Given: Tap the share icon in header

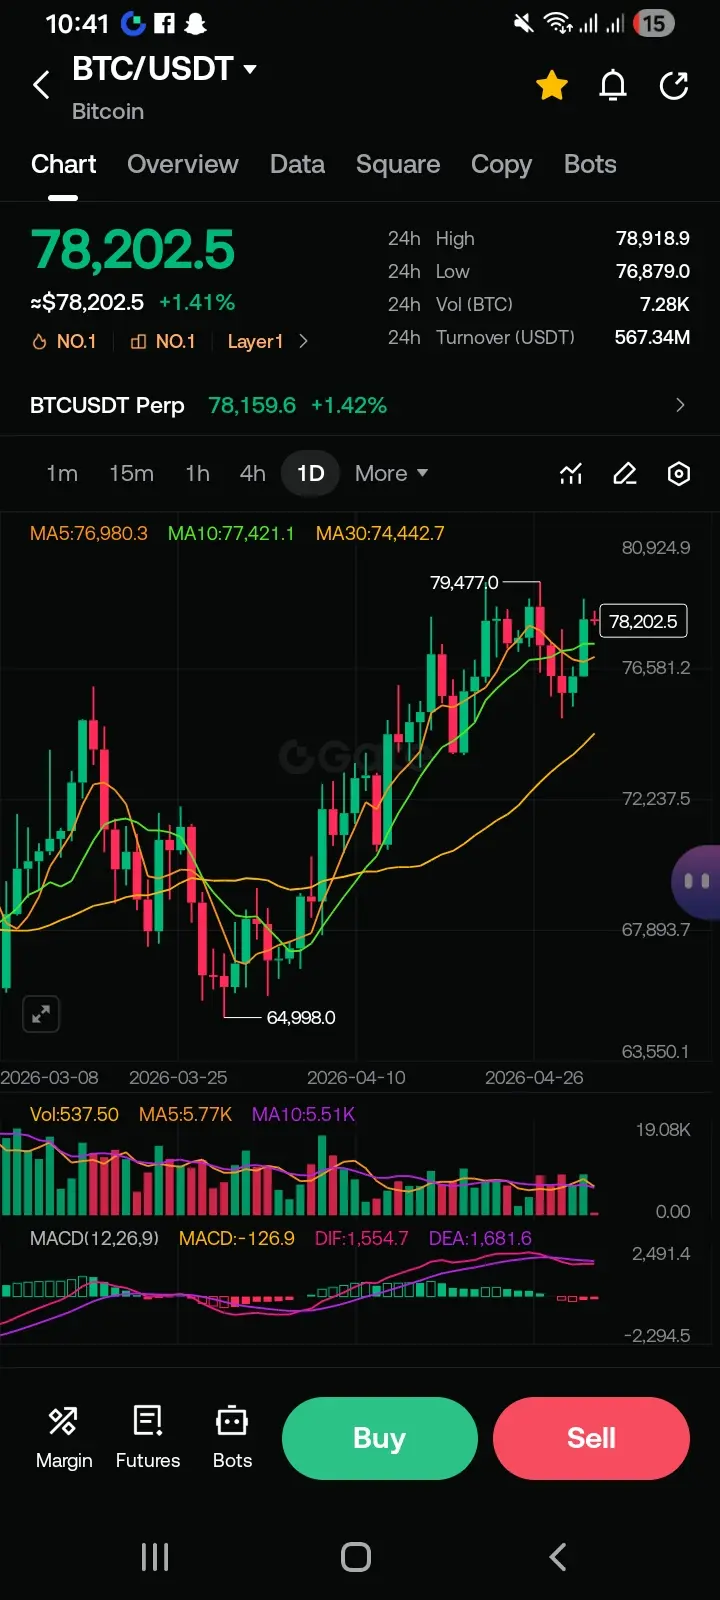Looking at the screenshot, I should [674, 86].
